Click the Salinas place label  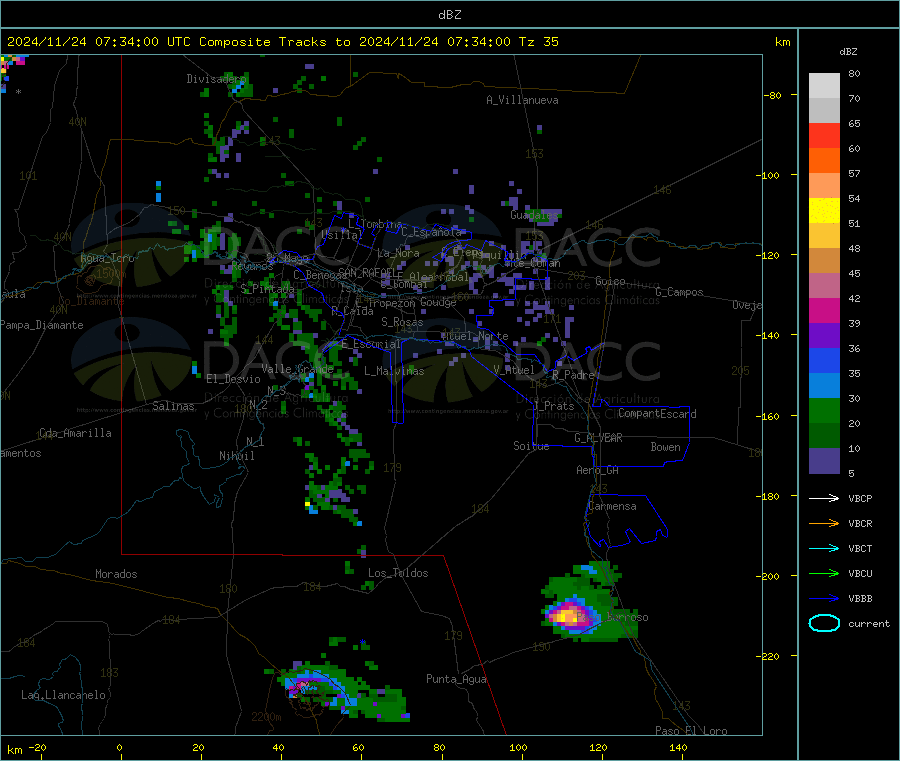(x=173, y=406)
